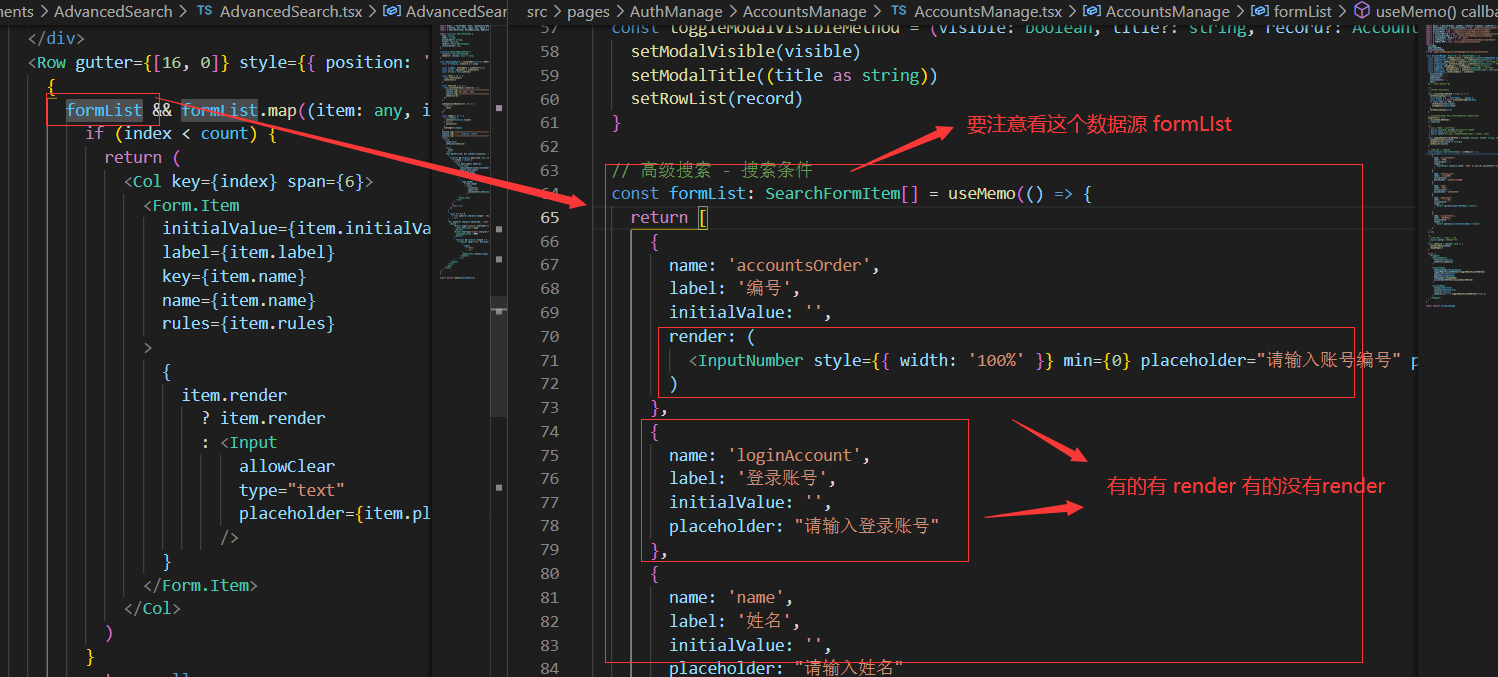
Task: Click rules={item.rules} attribute
Action: tap(248, 323)
